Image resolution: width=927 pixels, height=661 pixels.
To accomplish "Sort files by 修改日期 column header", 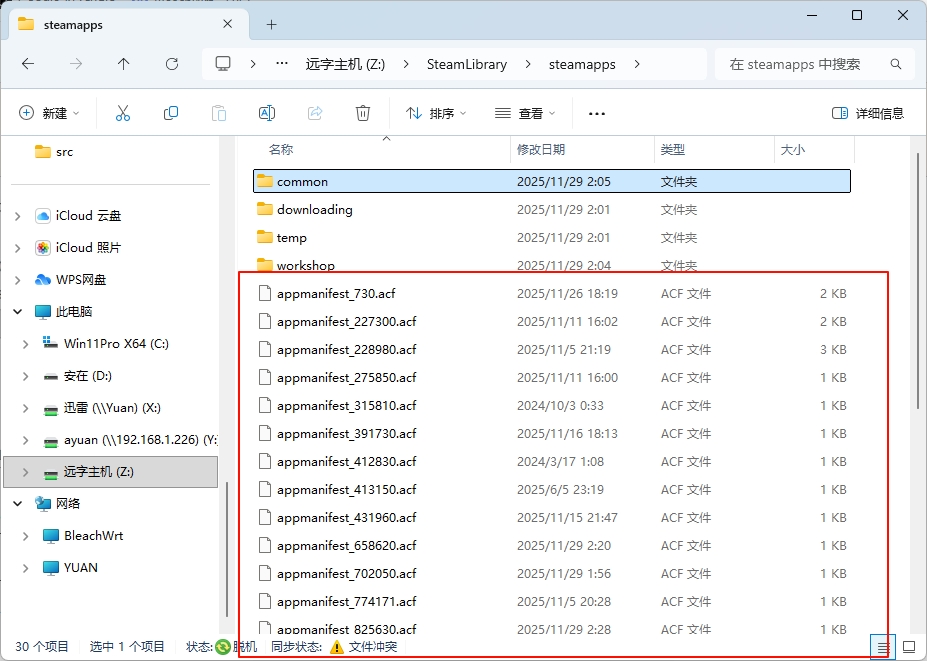I will 541,149.
